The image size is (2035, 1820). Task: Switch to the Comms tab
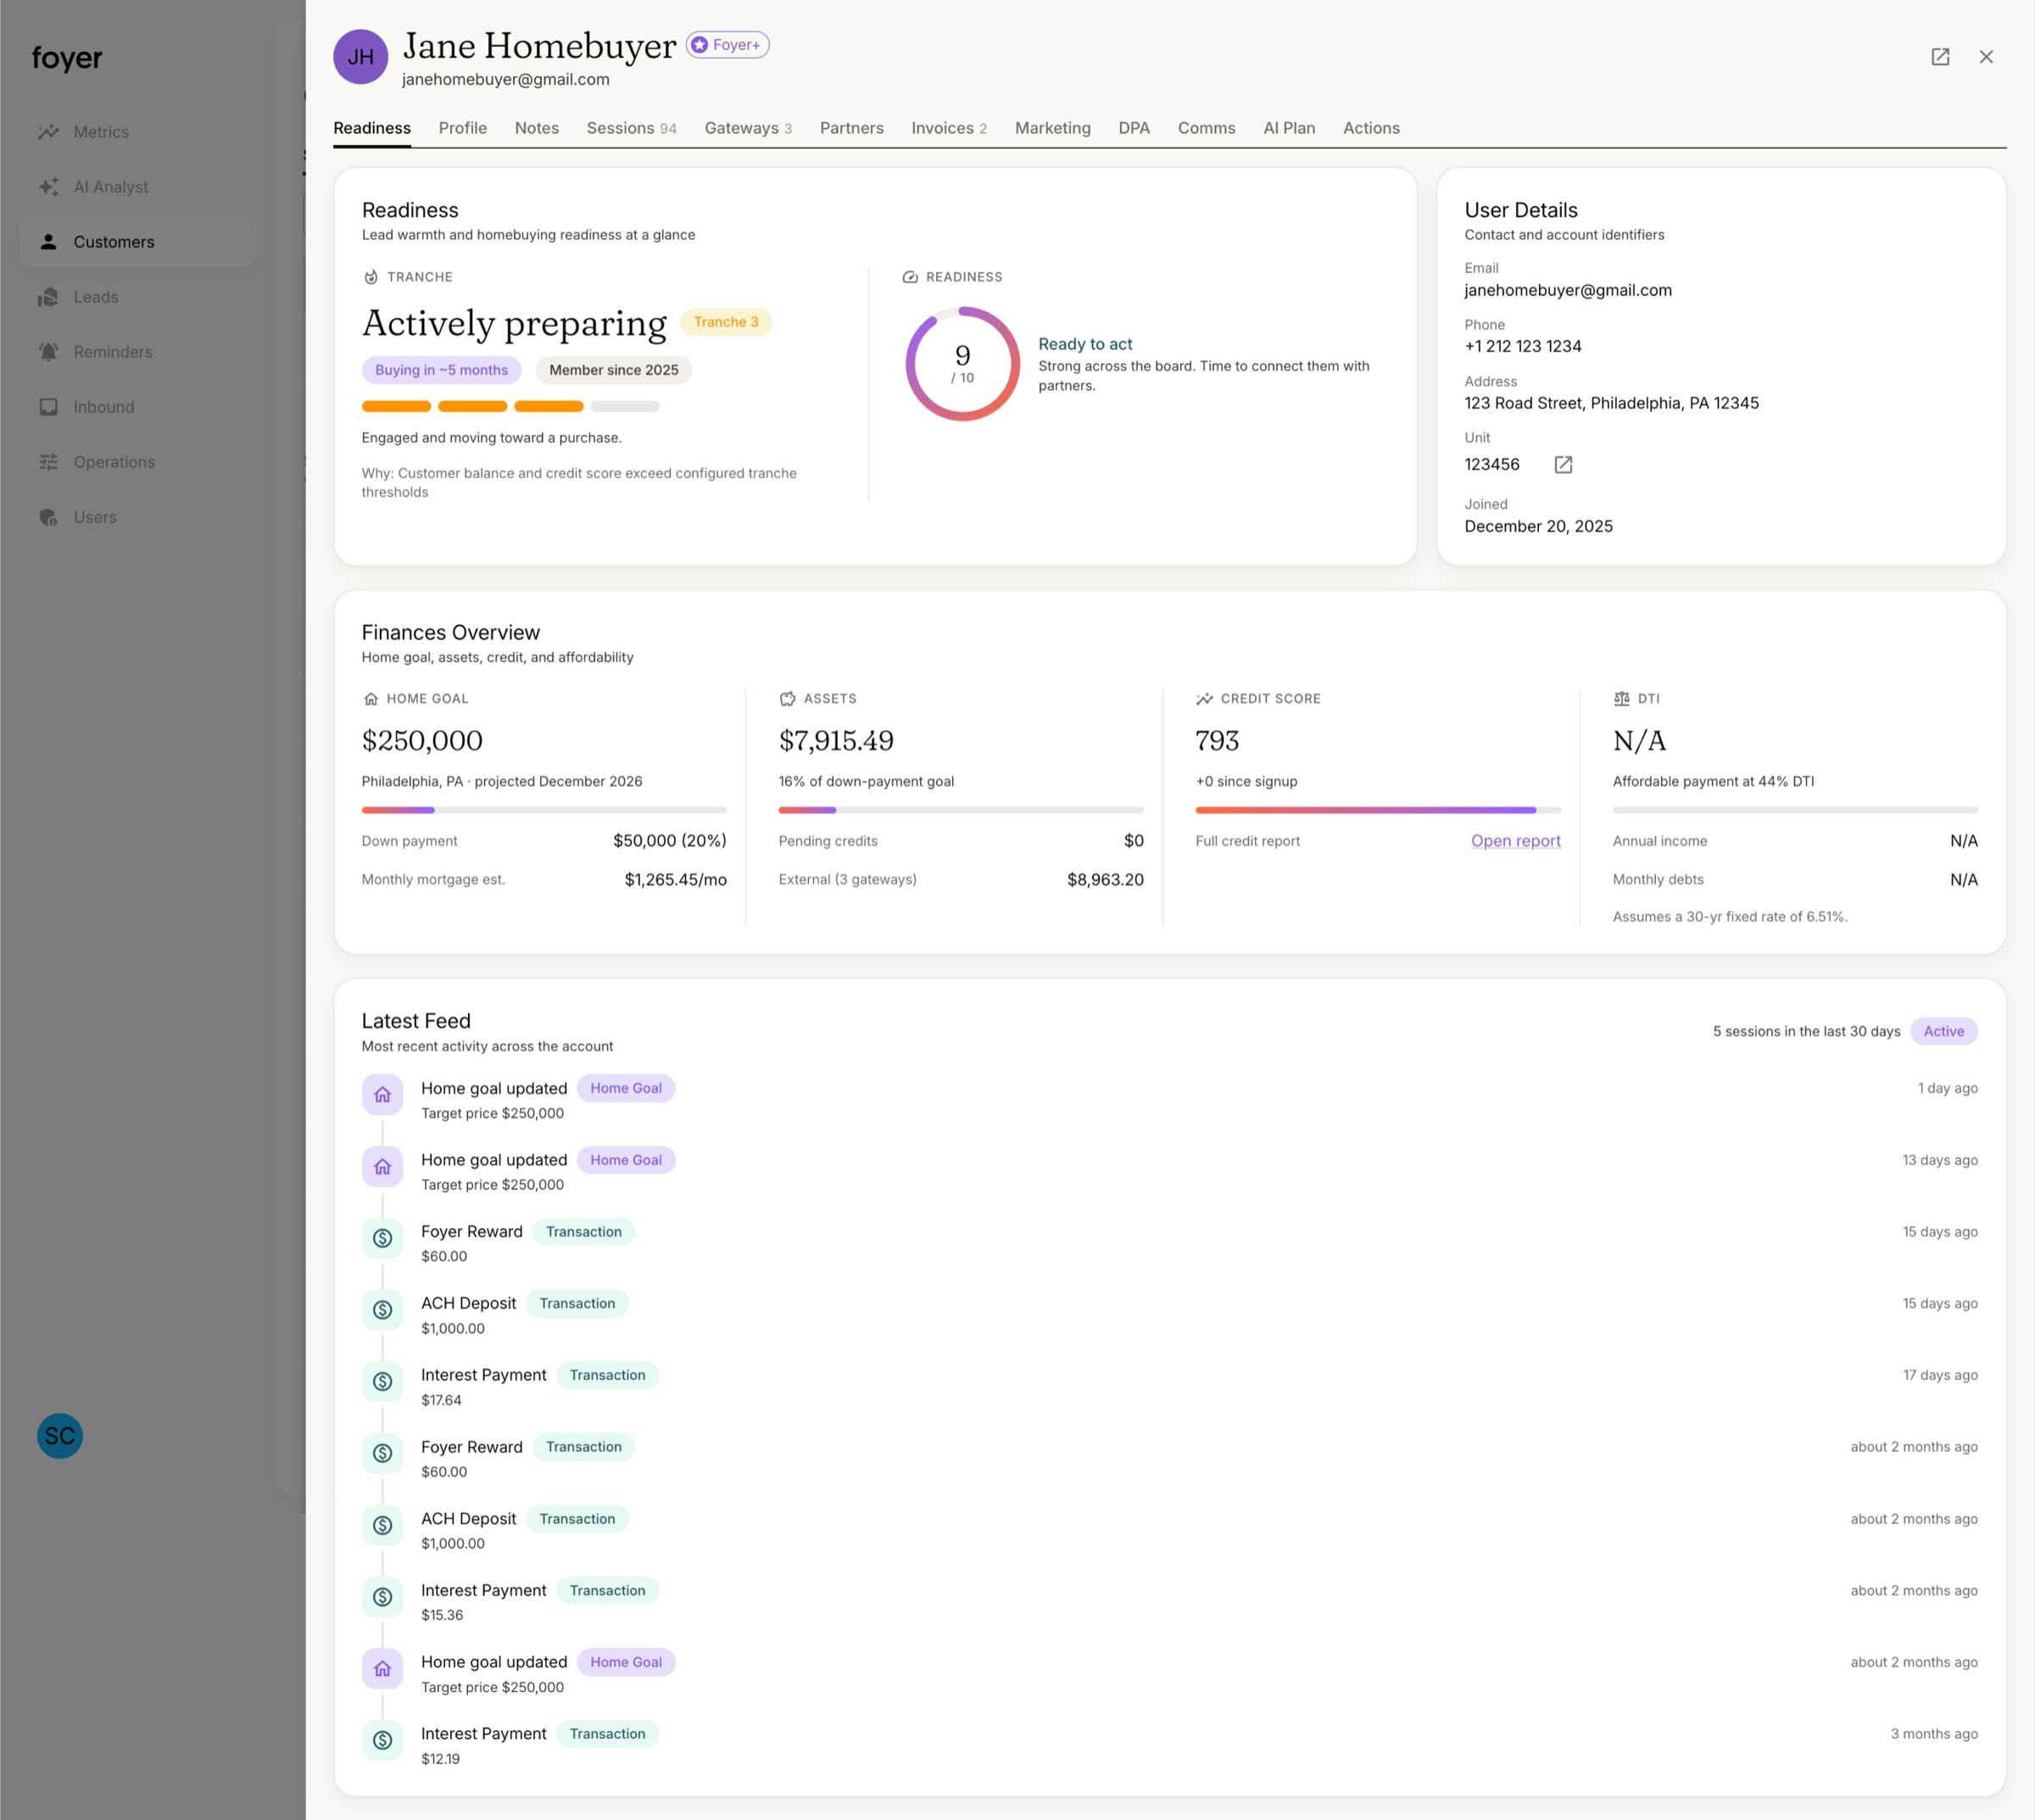click(1207, 128)
